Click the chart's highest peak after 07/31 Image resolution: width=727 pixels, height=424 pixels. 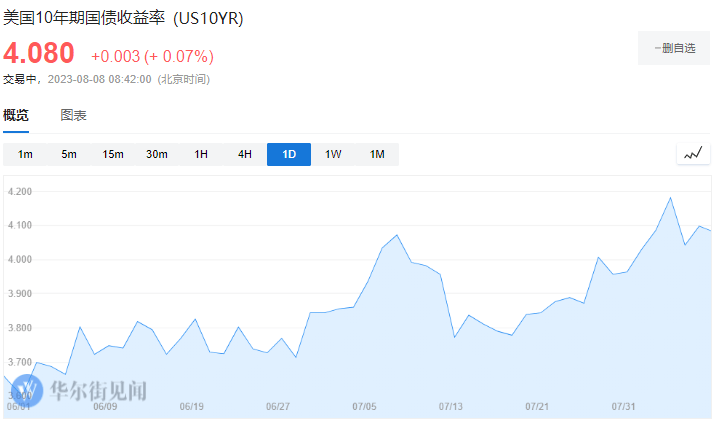[670, 198]
